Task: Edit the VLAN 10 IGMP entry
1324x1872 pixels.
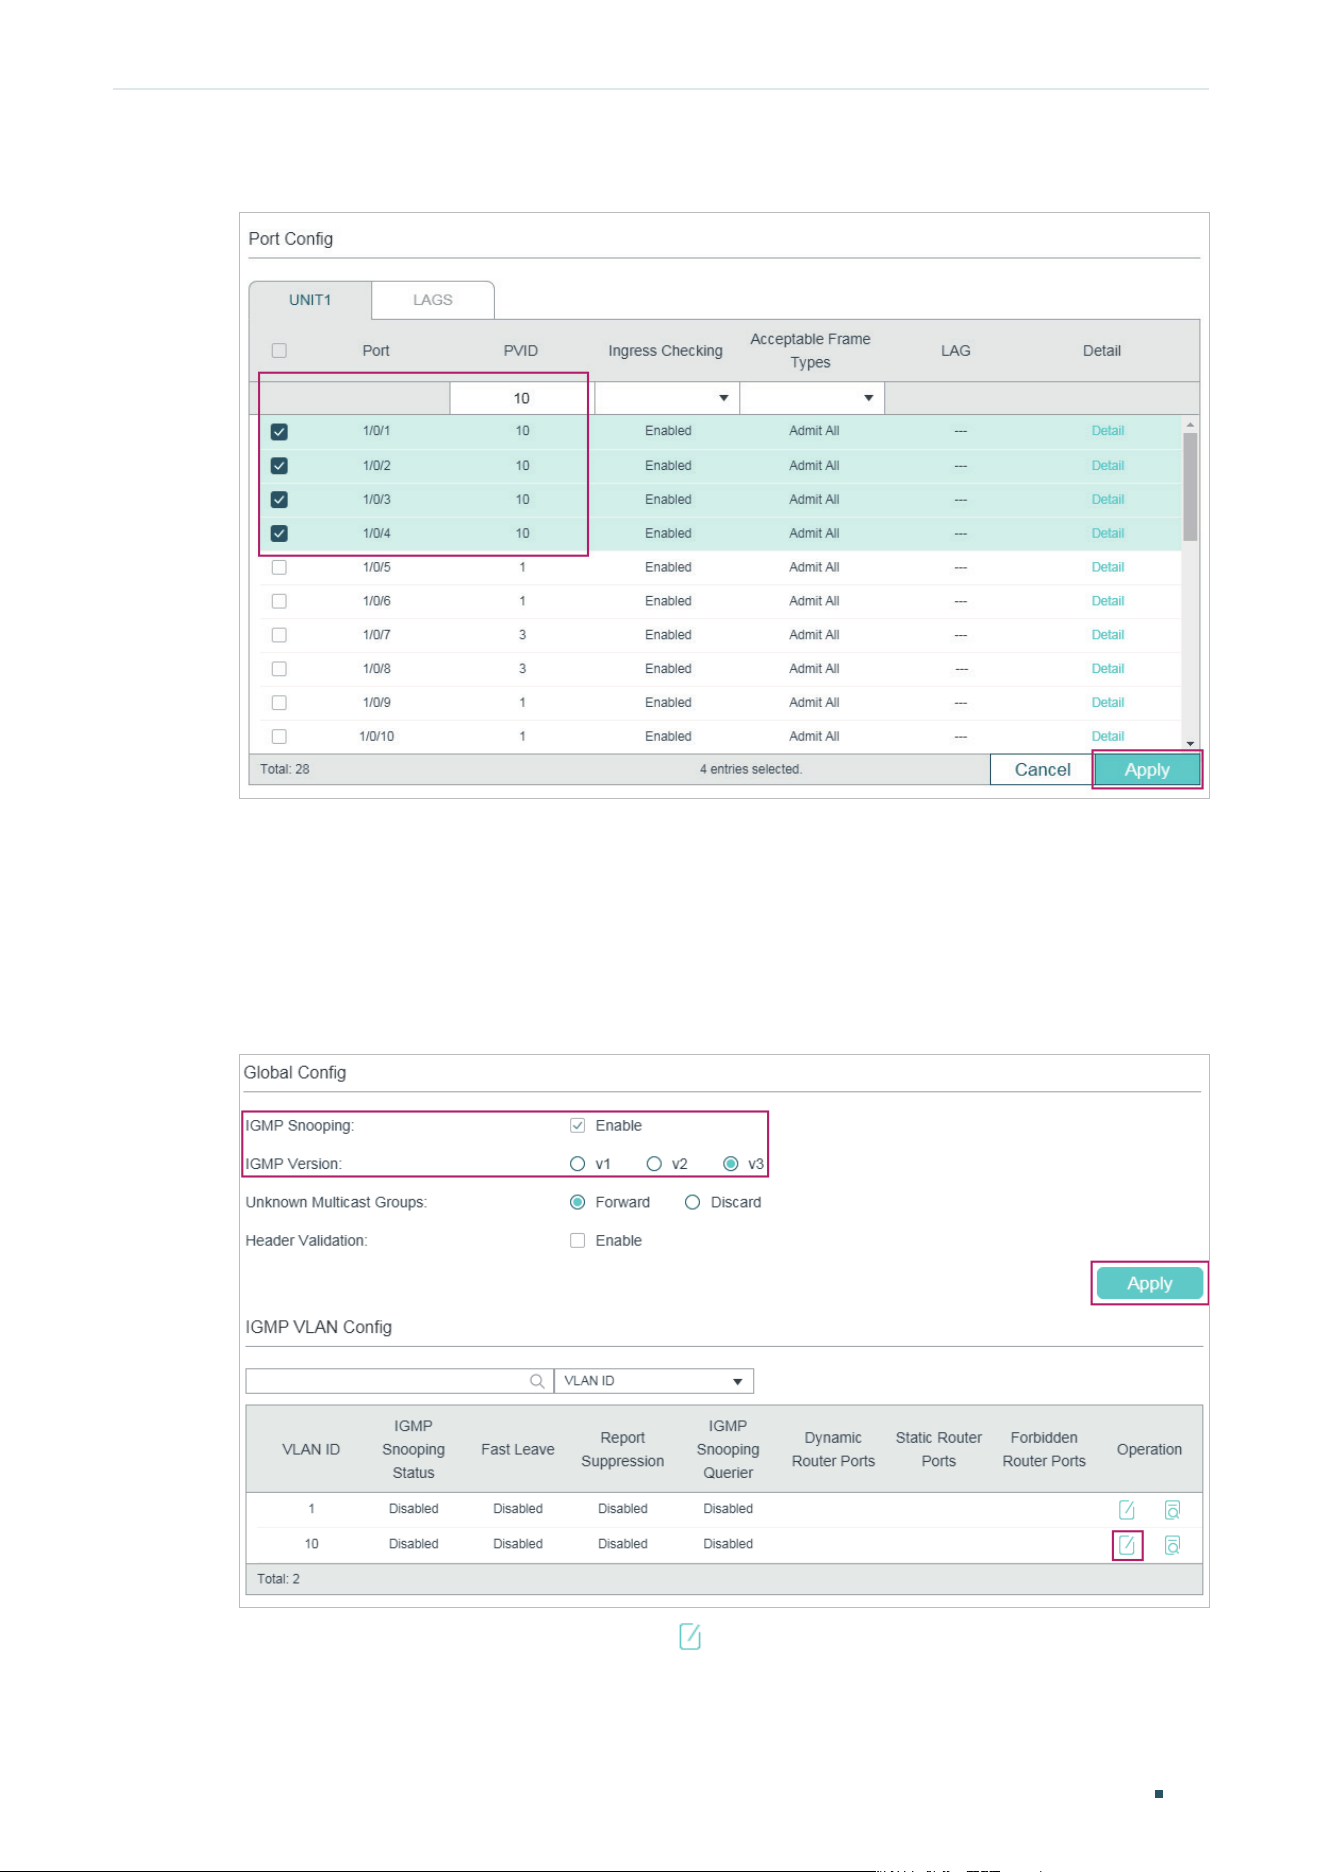Action: coord(1127,1545)
